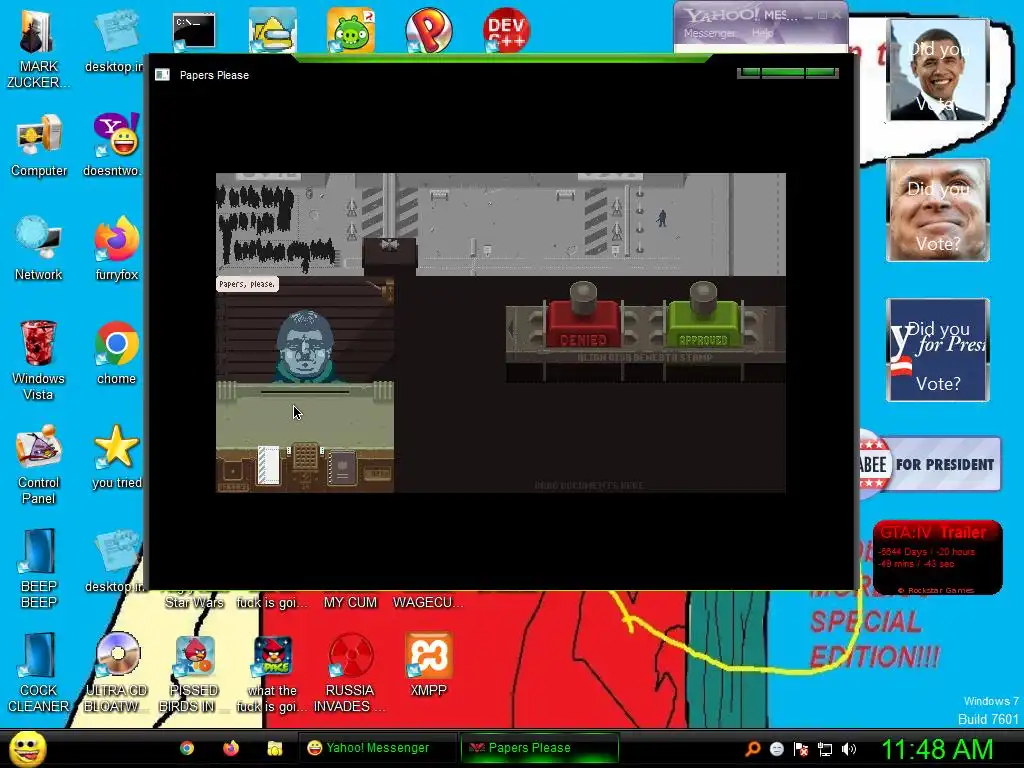The image size is (1024, 768).
Task: Click the Obama 'Did you Vote?' gadget
Action: 938,70
